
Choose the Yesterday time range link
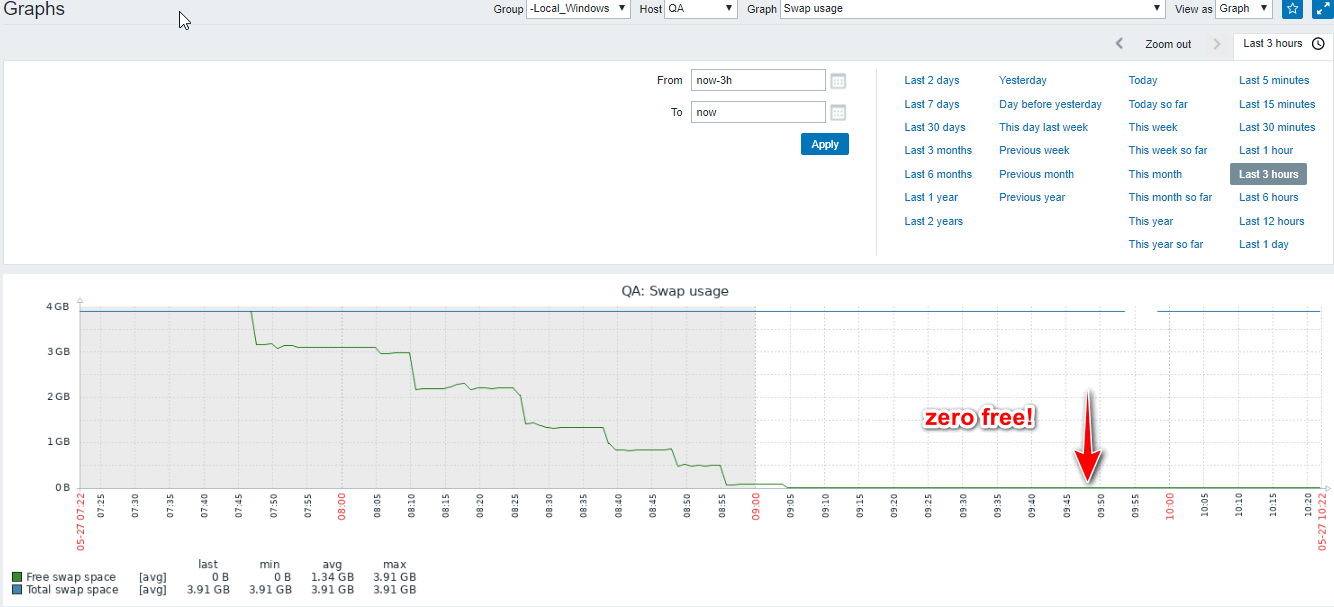(x=1023, y=80)
